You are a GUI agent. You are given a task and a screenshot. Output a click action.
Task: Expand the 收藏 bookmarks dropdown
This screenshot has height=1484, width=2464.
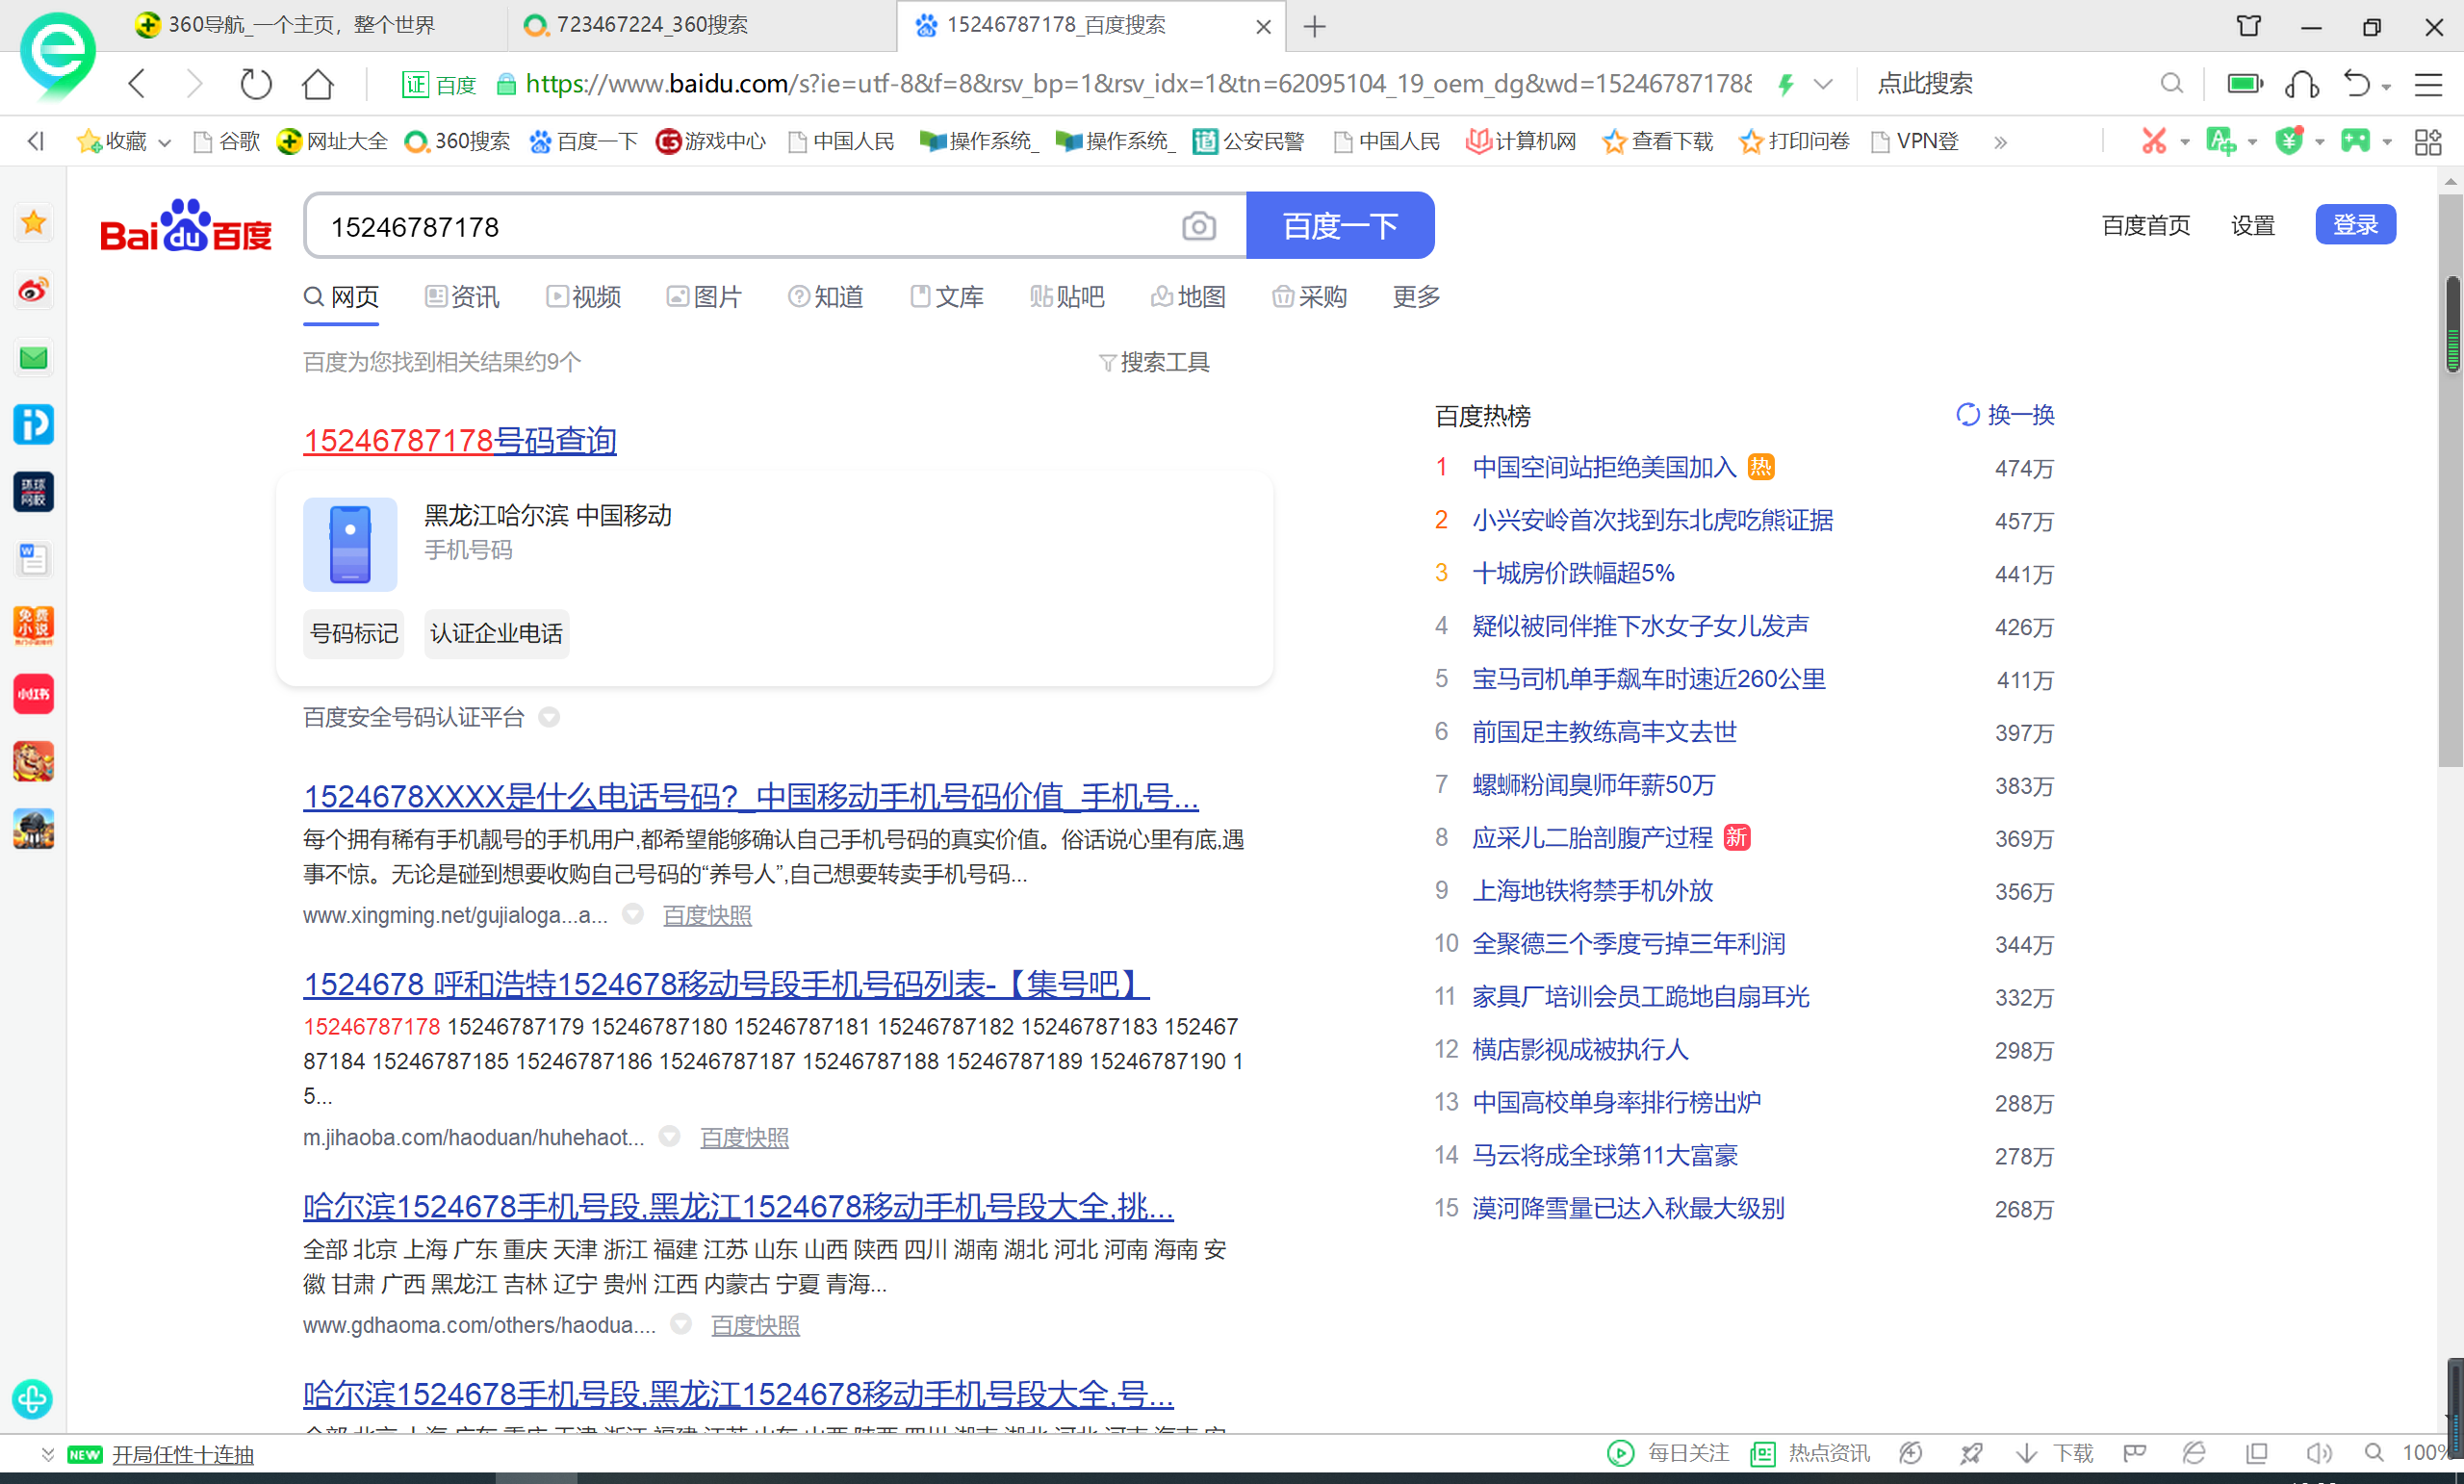(x=165, y=143)
